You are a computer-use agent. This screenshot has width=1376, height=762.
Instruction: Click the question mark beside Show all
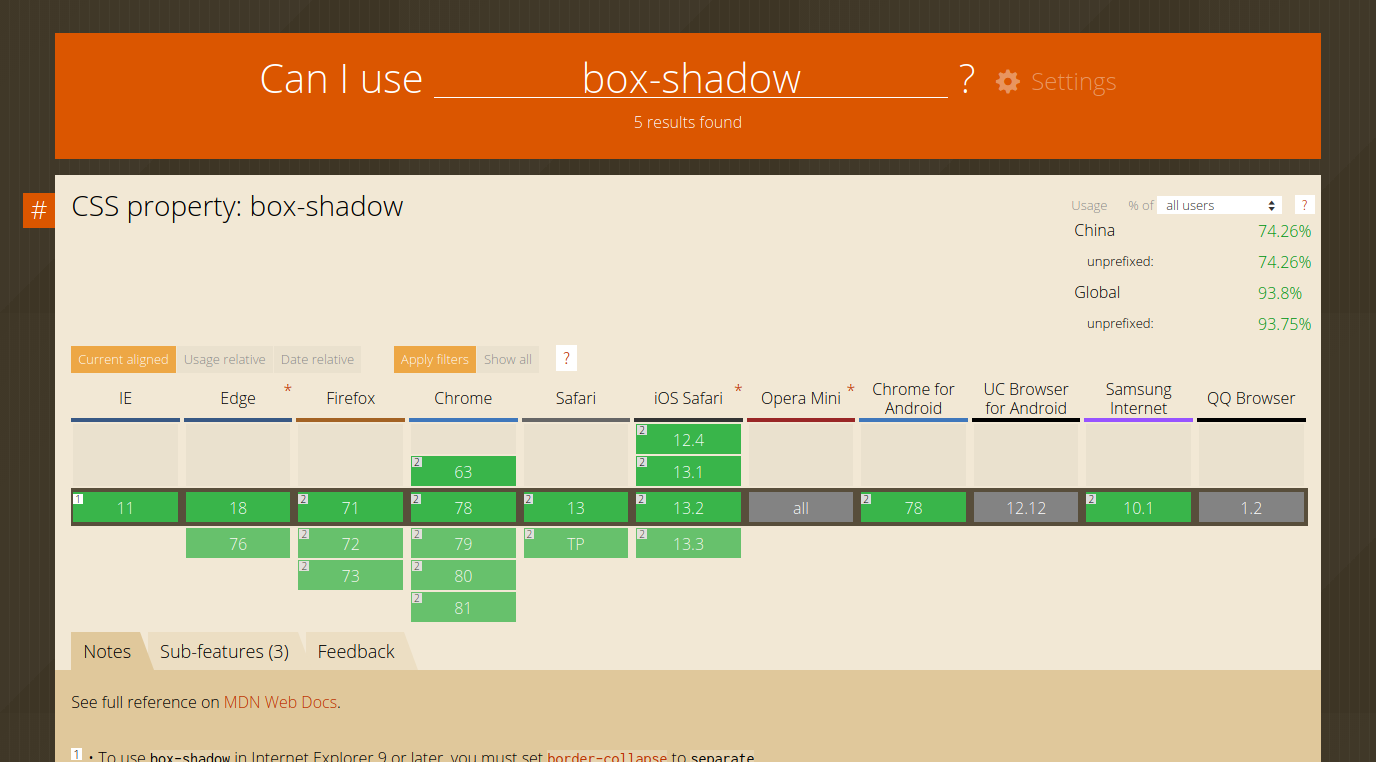coord(566,359)
